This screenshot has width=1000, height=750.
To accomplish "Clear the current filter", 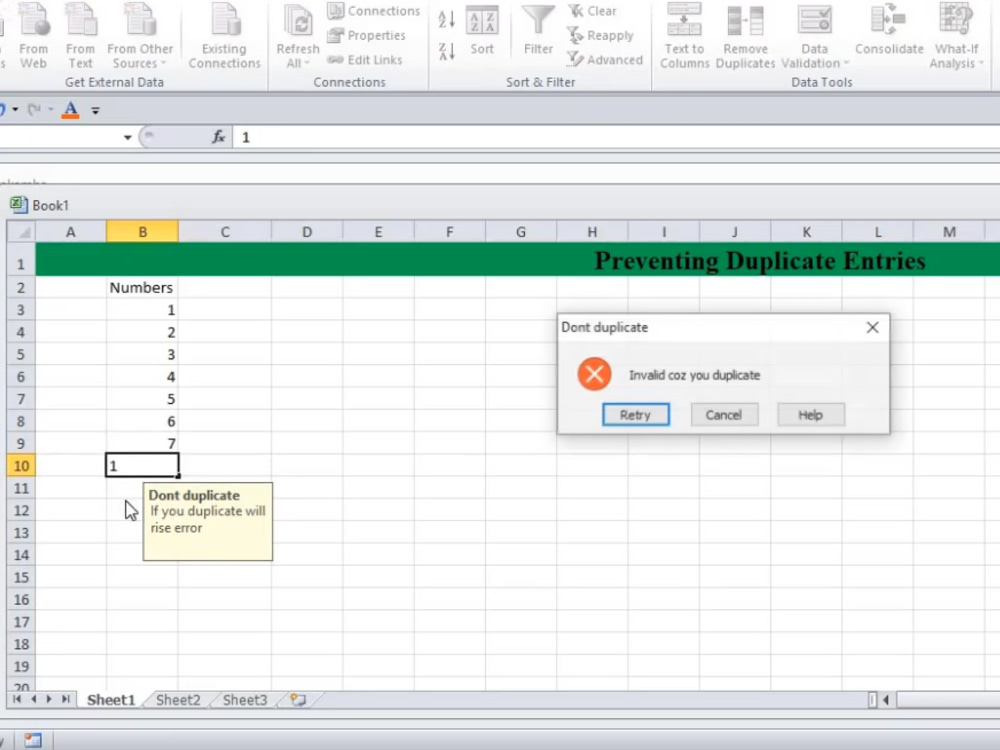I will pyautogui.click(x=592, y=11).
